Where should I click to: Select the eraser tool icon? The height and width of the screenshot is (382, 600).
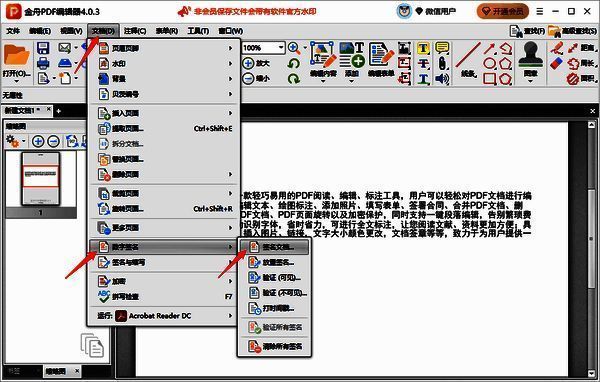(x=556, y=63)
